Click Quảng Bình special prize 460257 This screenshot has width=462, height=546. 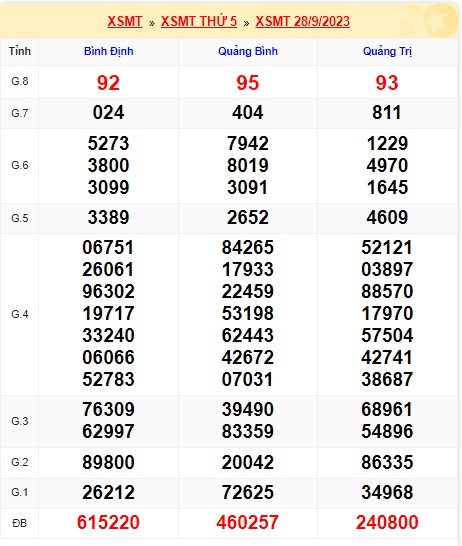248,522
